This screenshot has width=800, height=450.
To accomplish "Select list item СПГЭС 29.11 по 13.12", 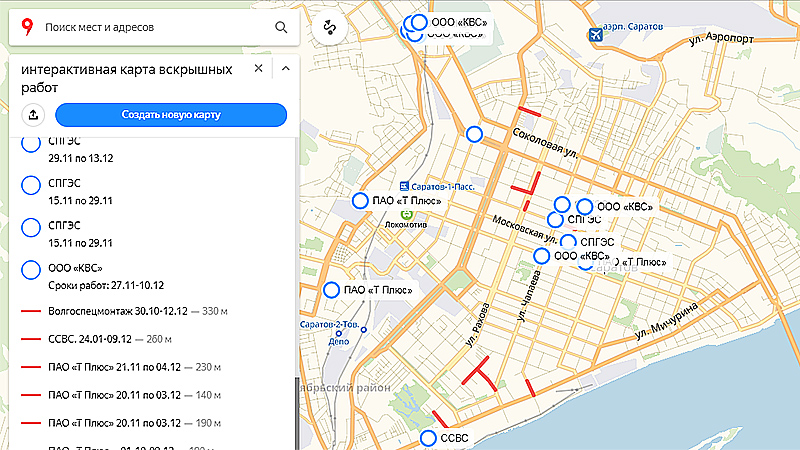I will point(80,150).
